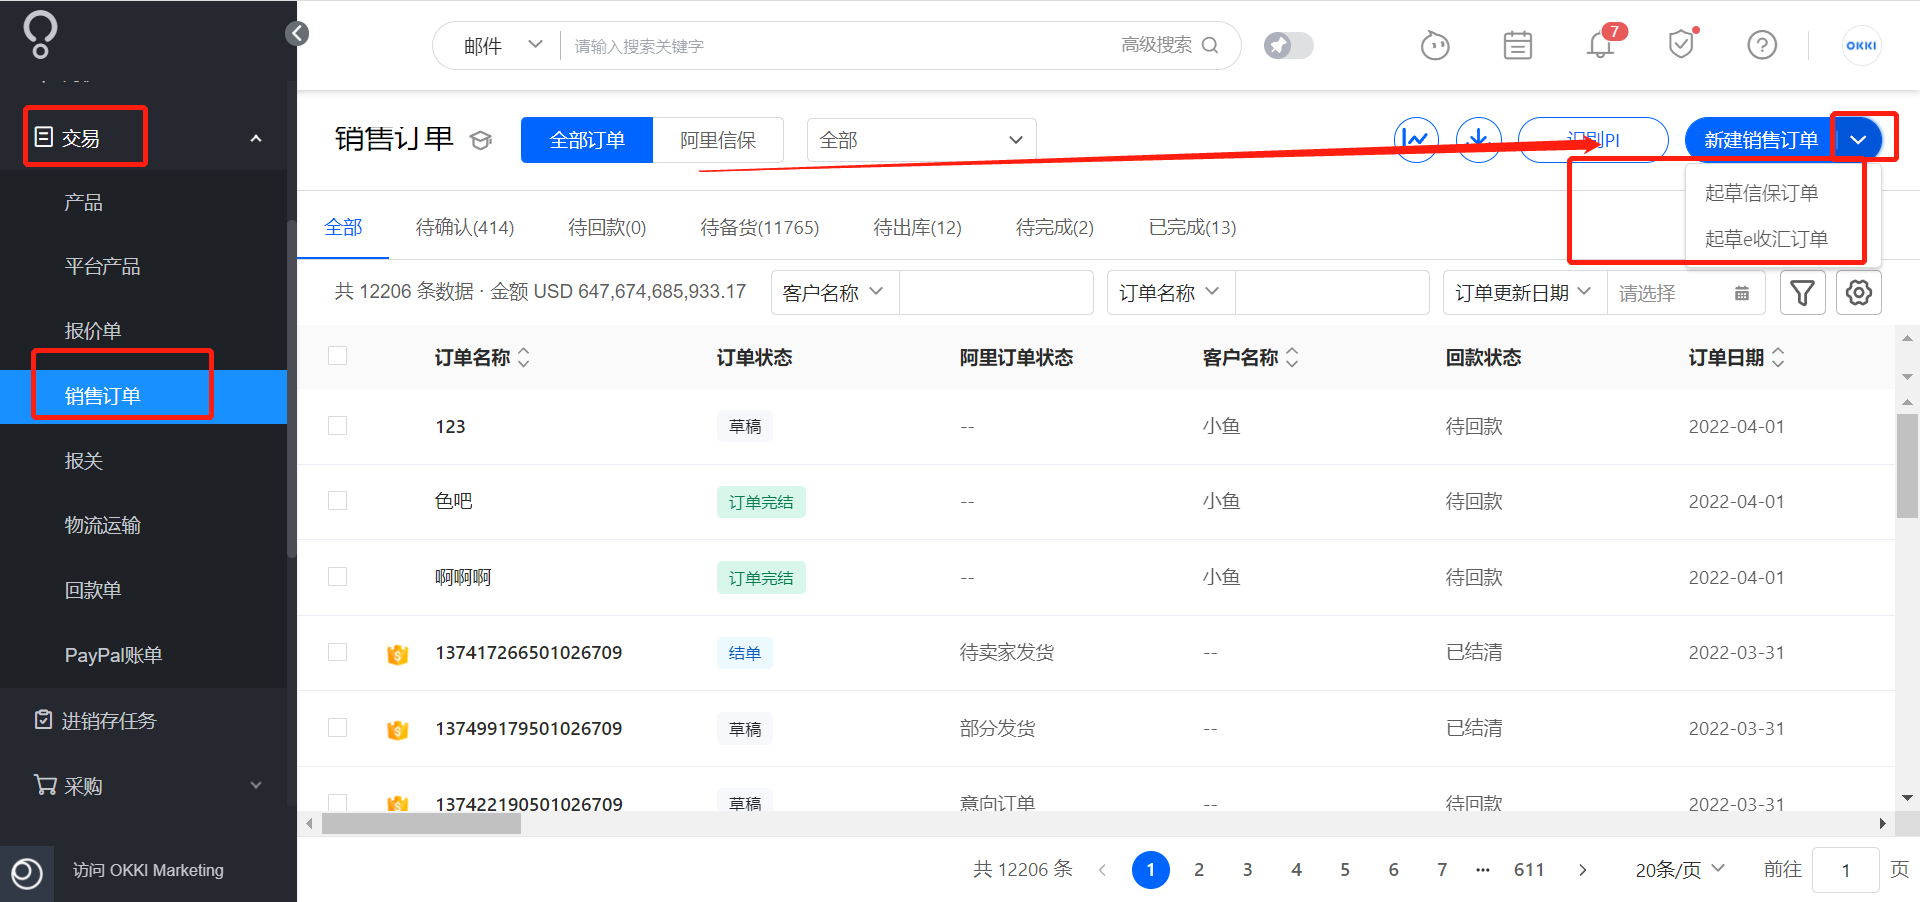Switch to the 已完成(13) tab
This screenshot has height=902, width=1920.
coord(1193,228)
